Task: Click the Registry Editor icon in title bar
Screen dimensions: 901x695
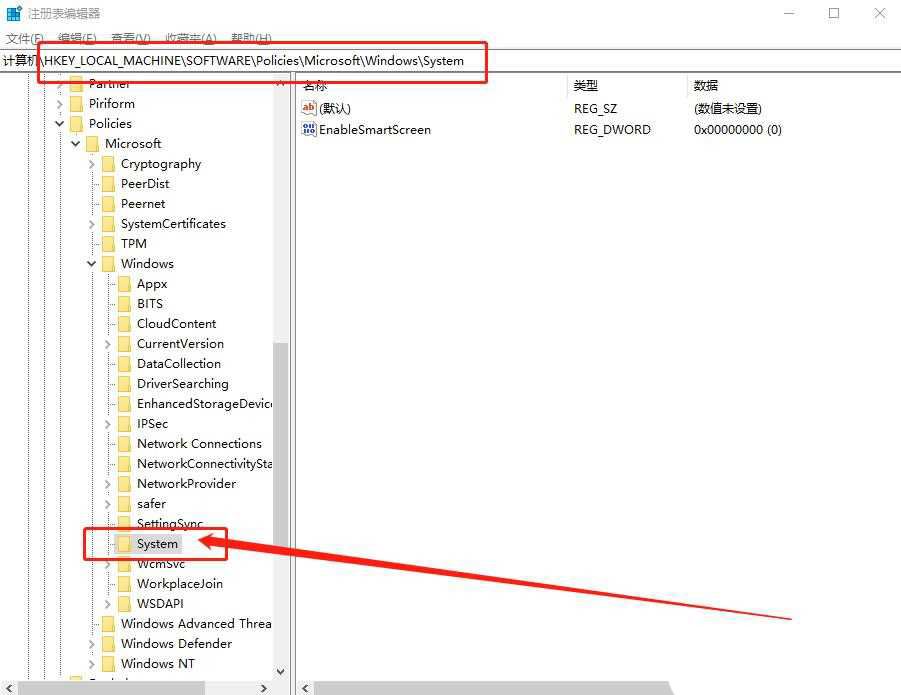Action: [x=13, y=12]
